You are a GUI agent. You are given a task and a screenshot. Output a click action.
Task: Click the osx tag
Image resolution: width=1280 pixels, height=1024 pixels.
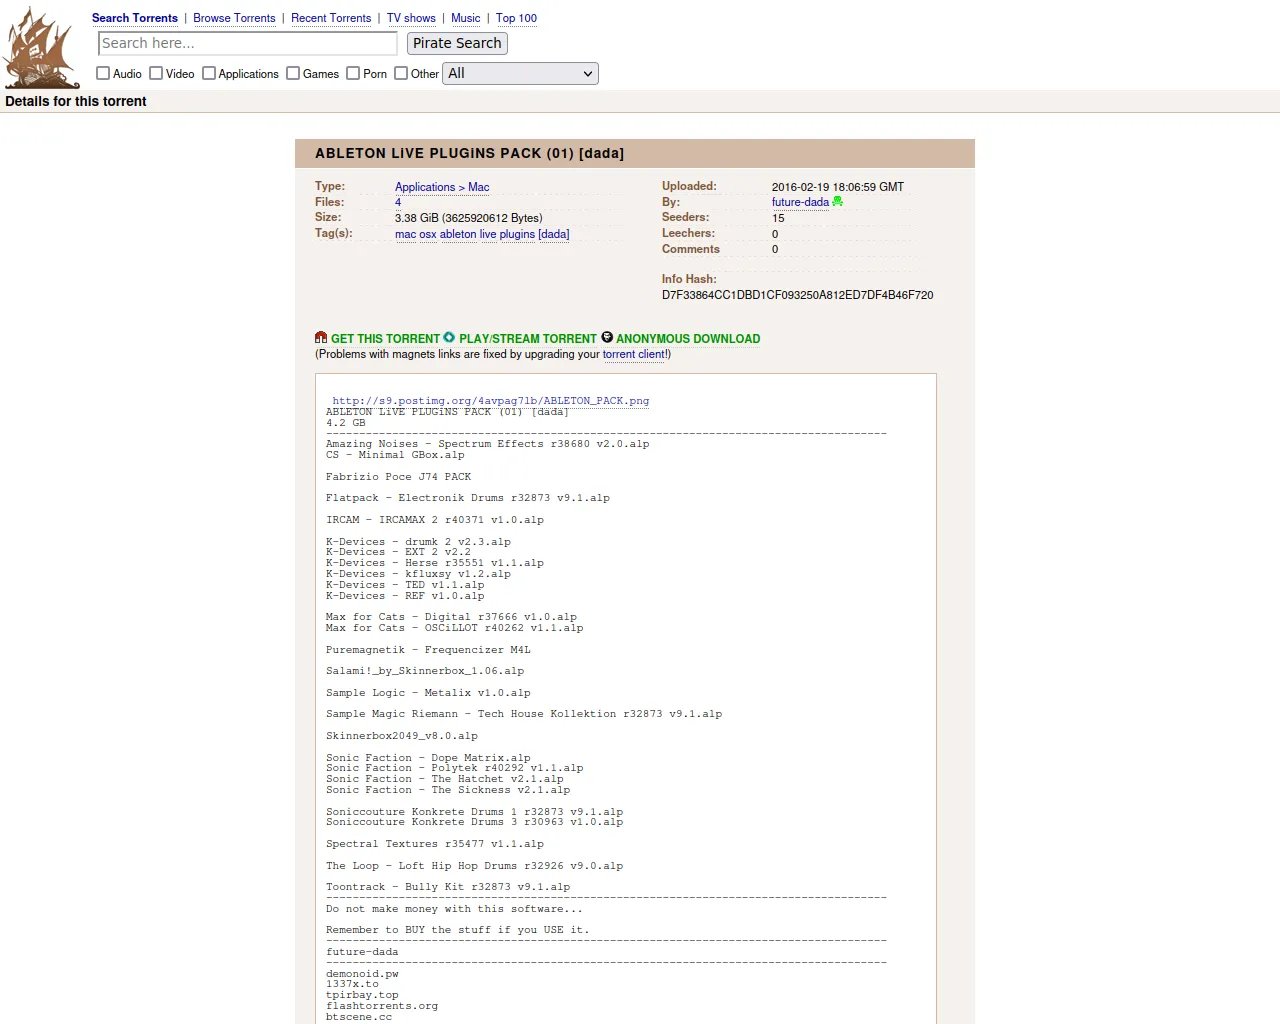[x=428, y=234]
